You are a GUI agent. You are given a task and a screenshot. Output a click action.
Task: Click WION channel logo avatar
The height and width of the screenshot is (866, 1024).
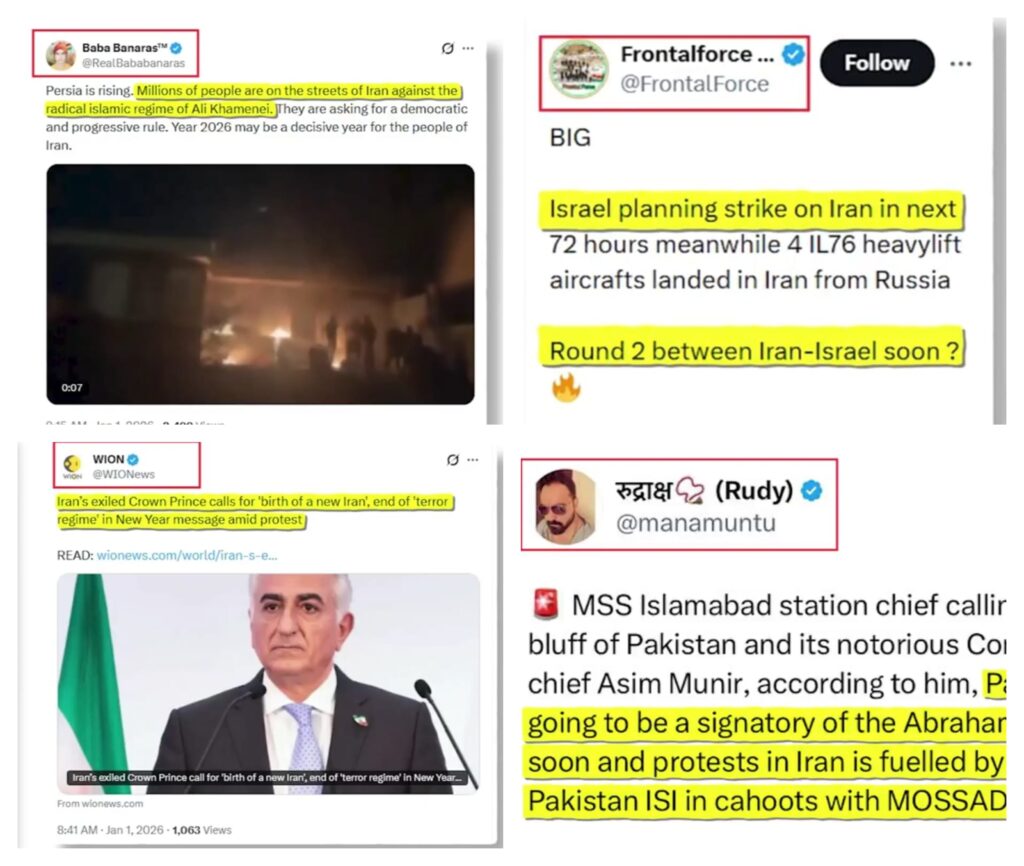pos(72,466)
